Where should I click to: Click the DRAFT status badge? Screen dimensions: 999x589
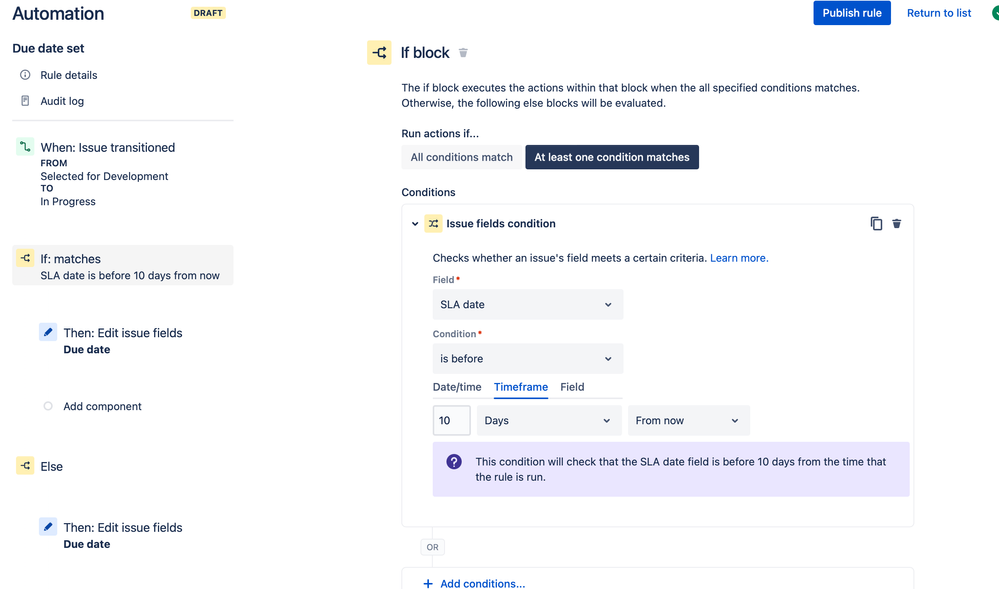[x=208, y=13]
